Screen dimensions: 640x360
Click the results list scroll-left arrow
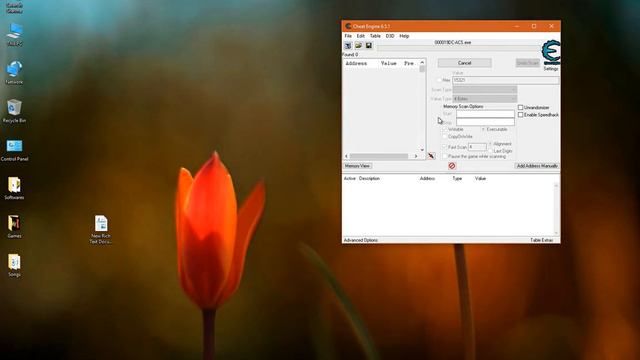tap(347, 156)
